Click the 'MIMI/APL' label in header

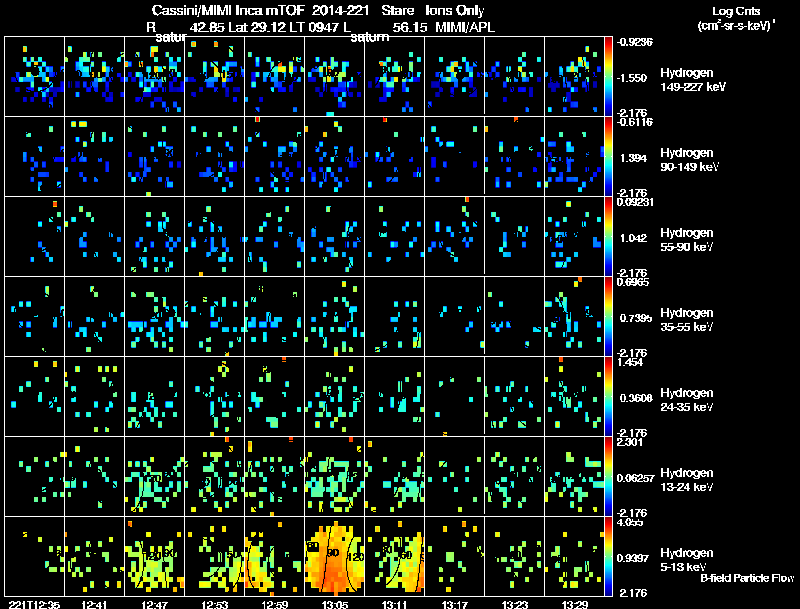click(465, 27)
